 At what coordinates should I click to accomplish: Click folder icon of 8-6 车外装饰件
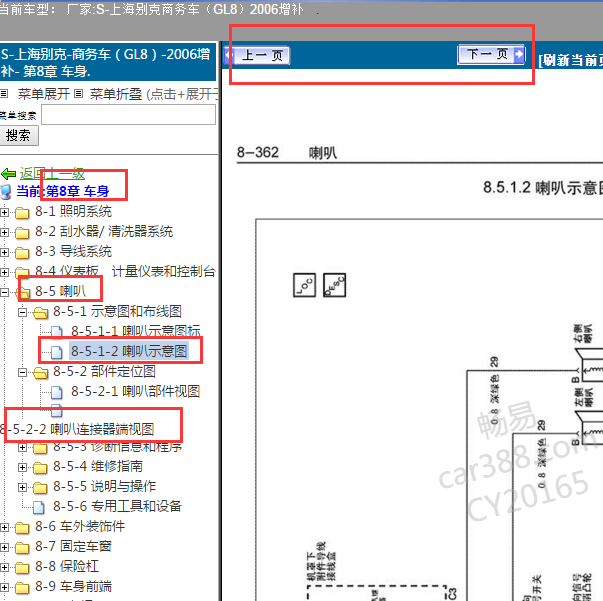pos(22,528)
